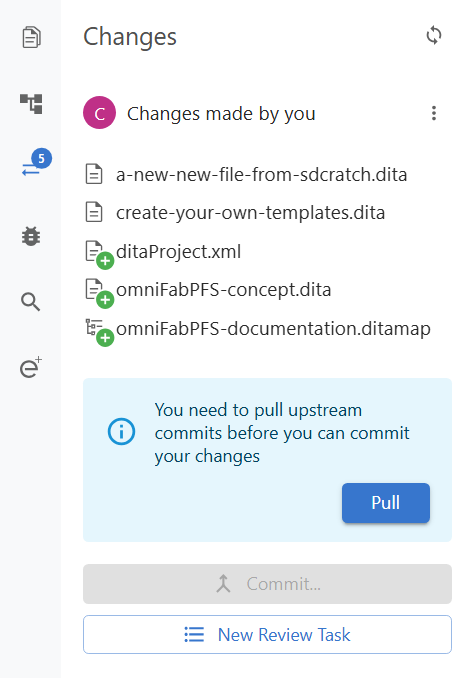
Task: Click the ditamap icon beside omniFabPFS-documentation
Action: tap(99, 332)
